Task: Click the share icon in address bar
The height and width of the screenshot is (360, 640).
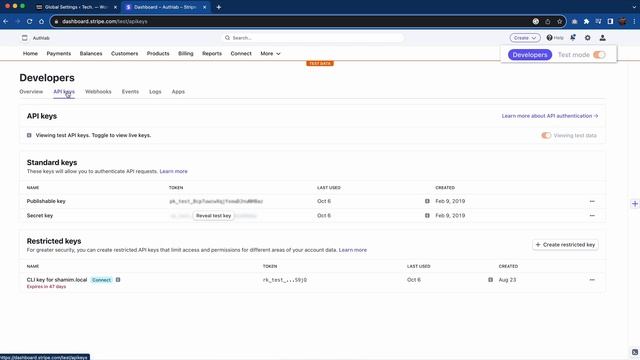Action: [548, 21]
